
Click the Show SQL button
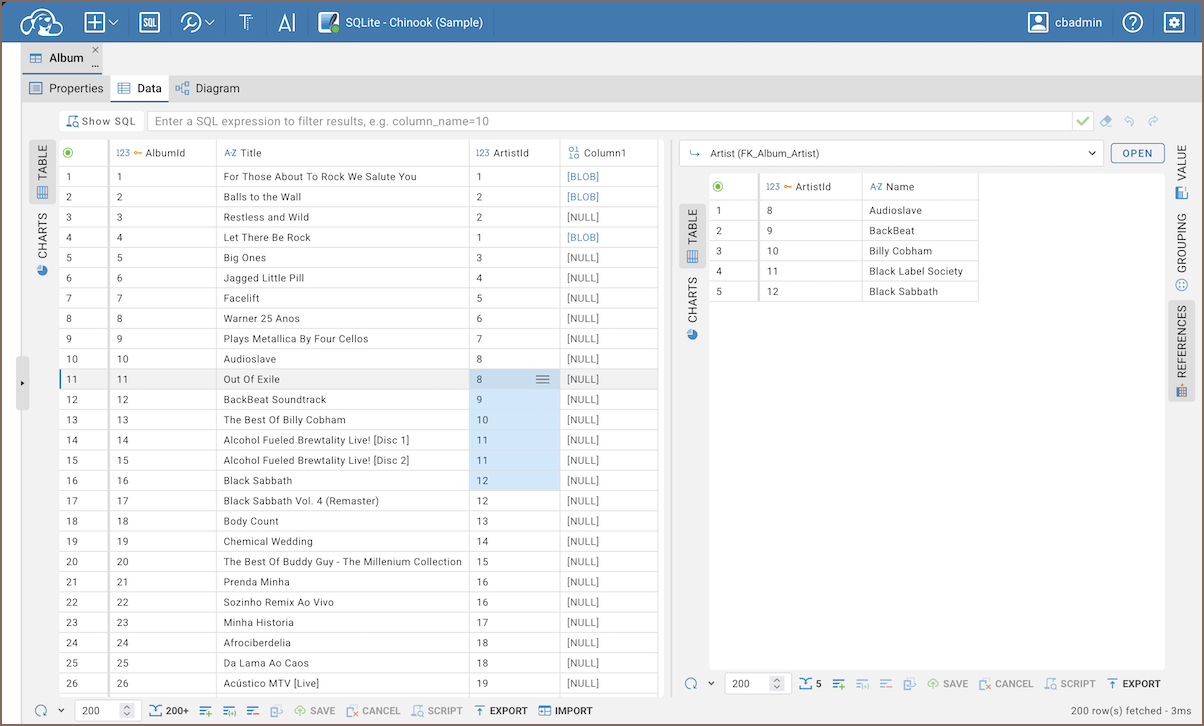click(x=101, y=121)
